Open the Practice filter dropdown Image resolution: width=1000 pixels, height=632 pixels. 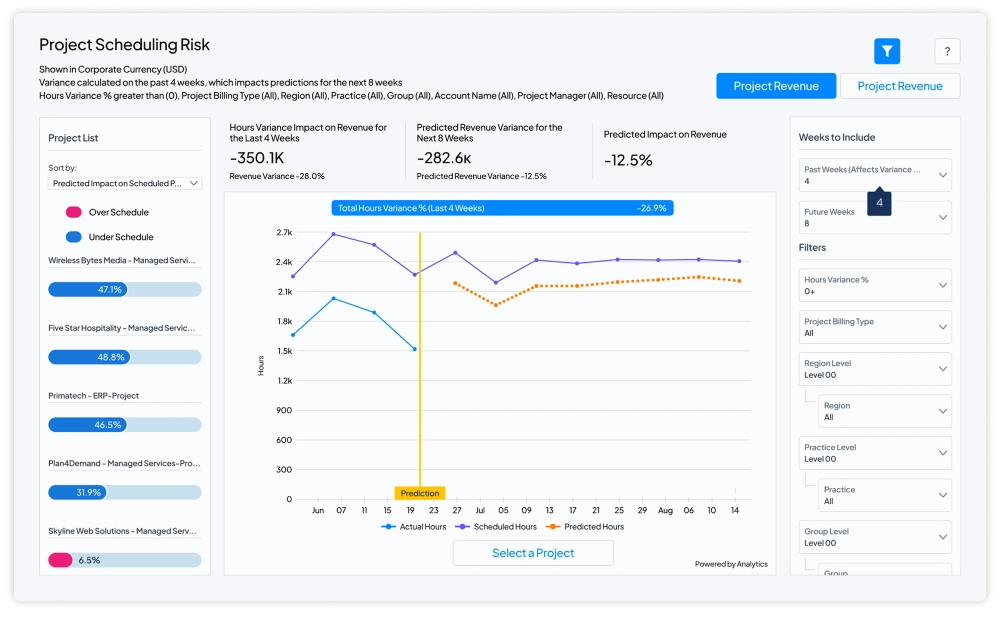(x=884, y=495)
